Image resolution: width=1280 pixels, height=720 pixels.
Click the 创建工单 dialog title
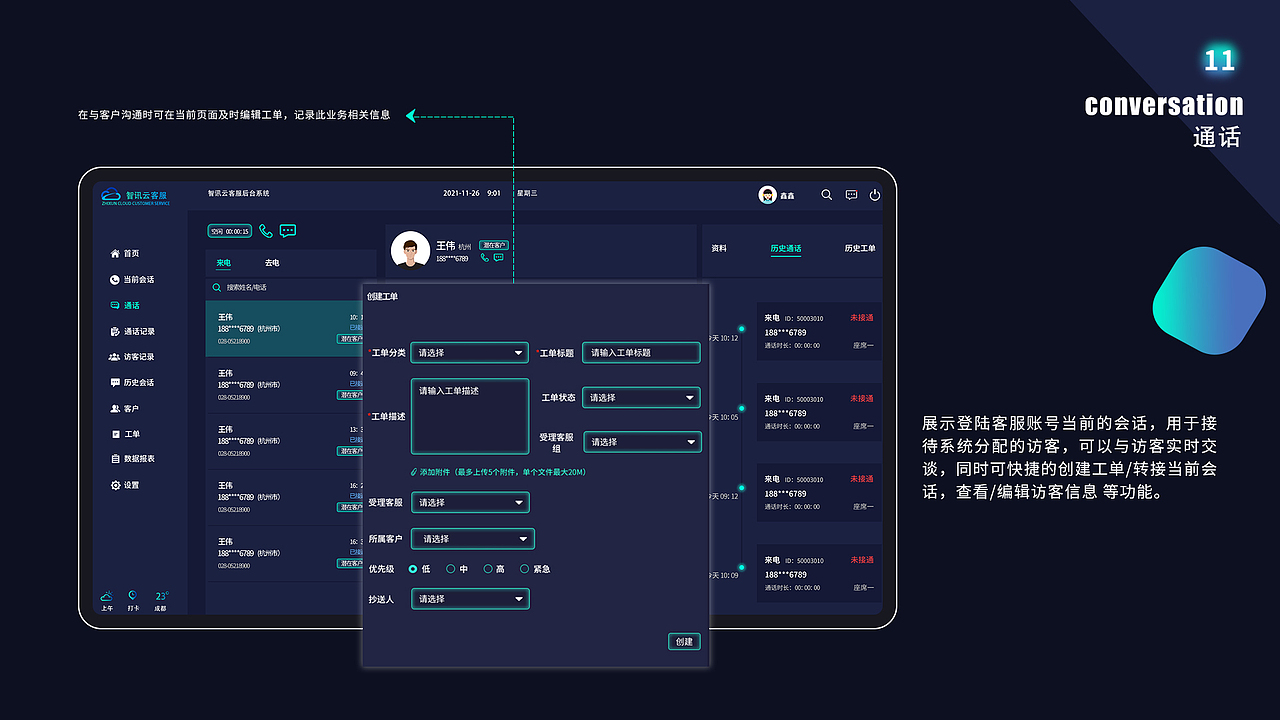click(x=383, y=297)
